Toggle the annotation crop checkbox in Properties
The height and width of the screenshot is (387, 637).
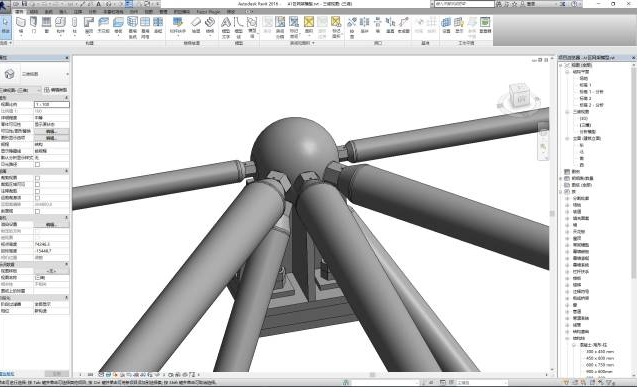(37, 191)
